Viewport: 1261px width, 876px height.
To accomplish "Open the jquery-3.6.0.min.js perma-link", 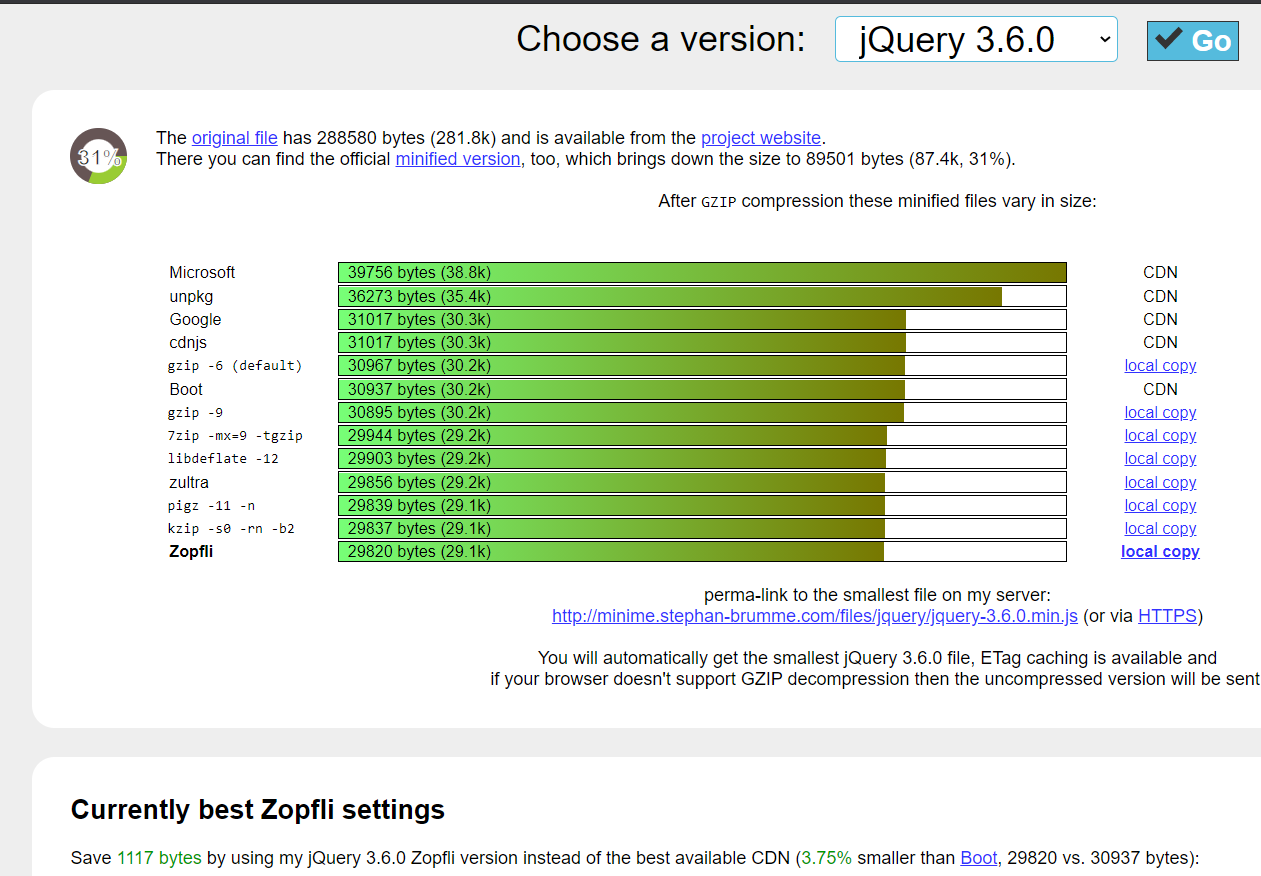I will [815, 616].
